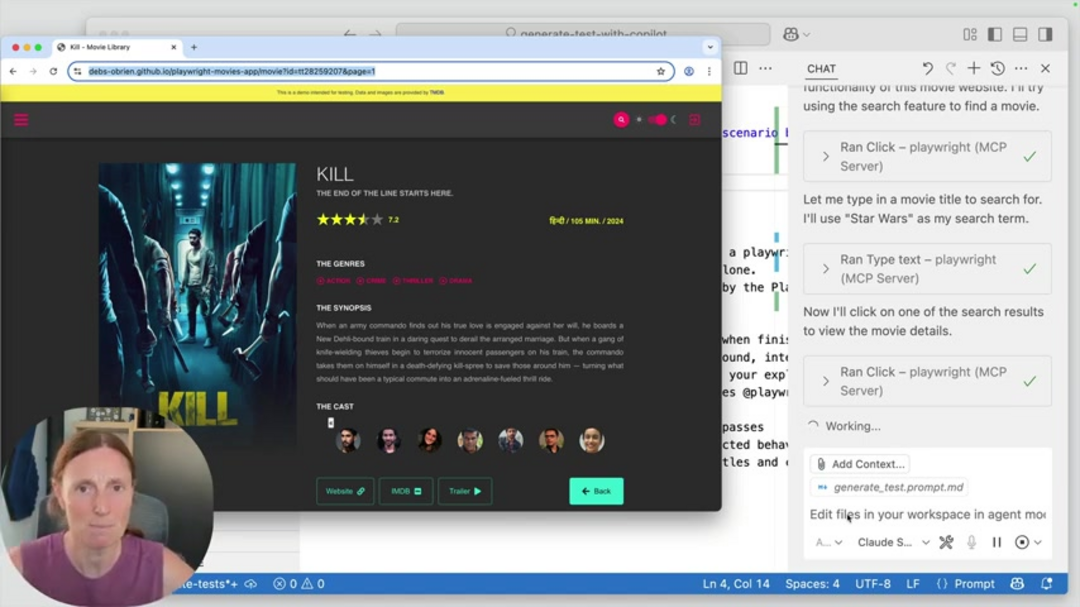
Task: Open the hamburger menu in movie app
Action: point(21,120)
